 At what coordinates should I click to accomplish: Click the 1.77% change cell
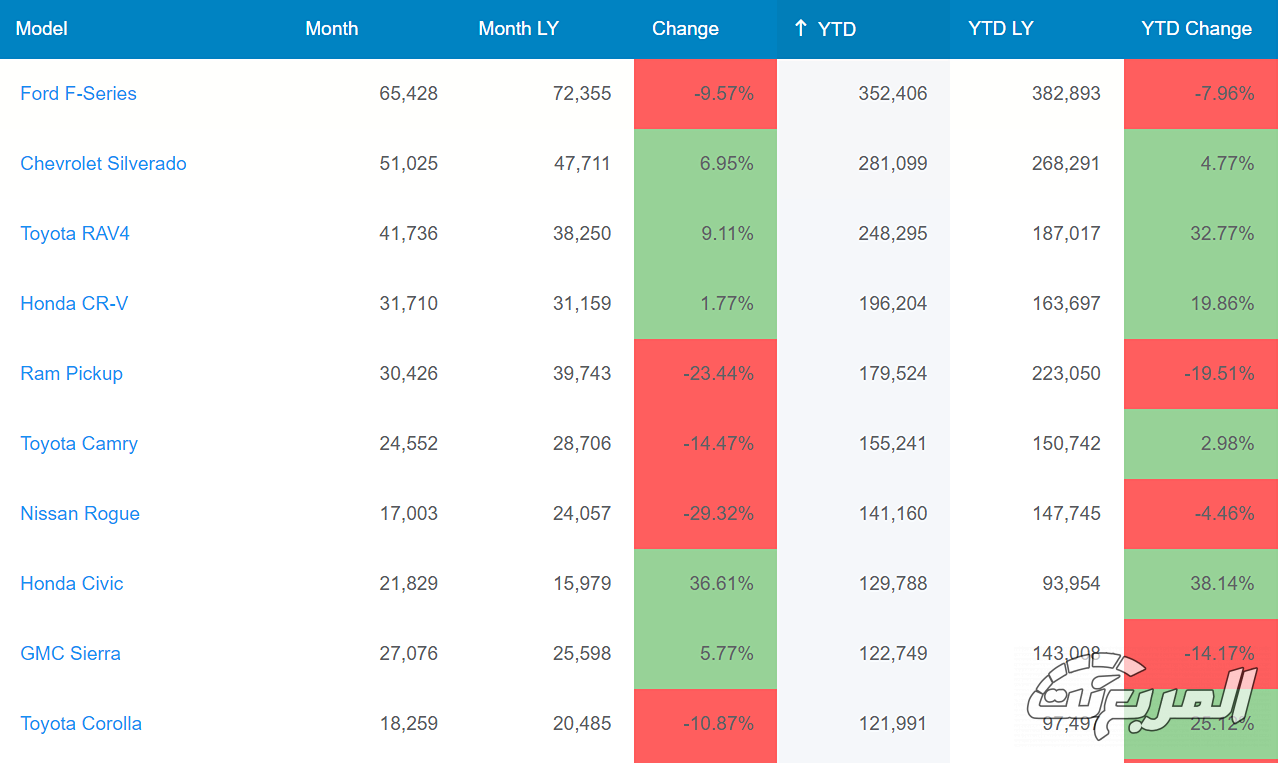705,304
